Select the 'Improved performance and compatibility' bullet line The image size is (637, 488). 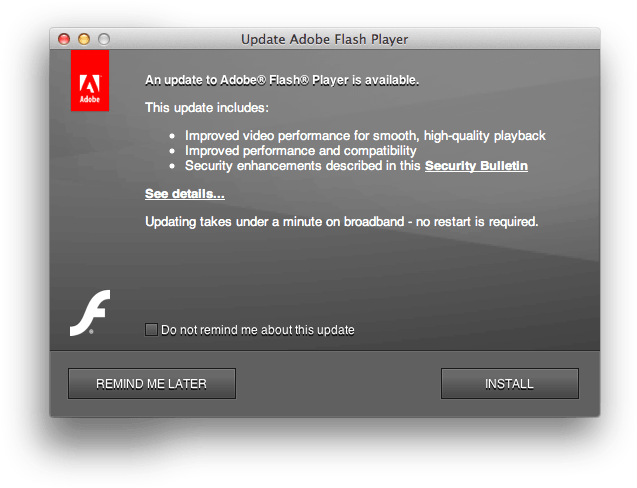click(301, 151)
